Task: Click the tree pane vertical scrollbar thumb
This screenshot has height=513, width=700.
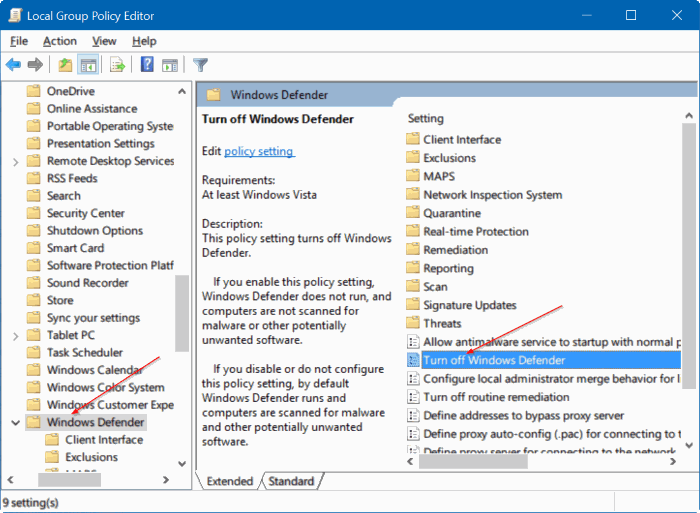Action: (181, 313)
